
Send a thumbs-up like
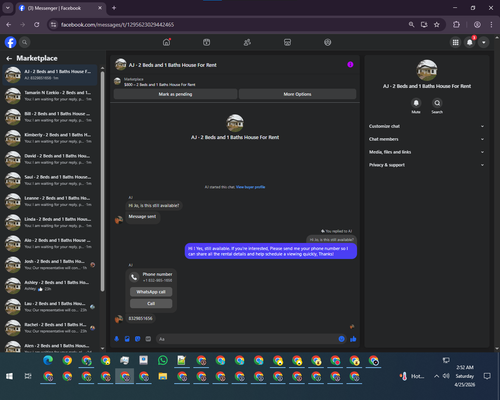pos(353,339)
